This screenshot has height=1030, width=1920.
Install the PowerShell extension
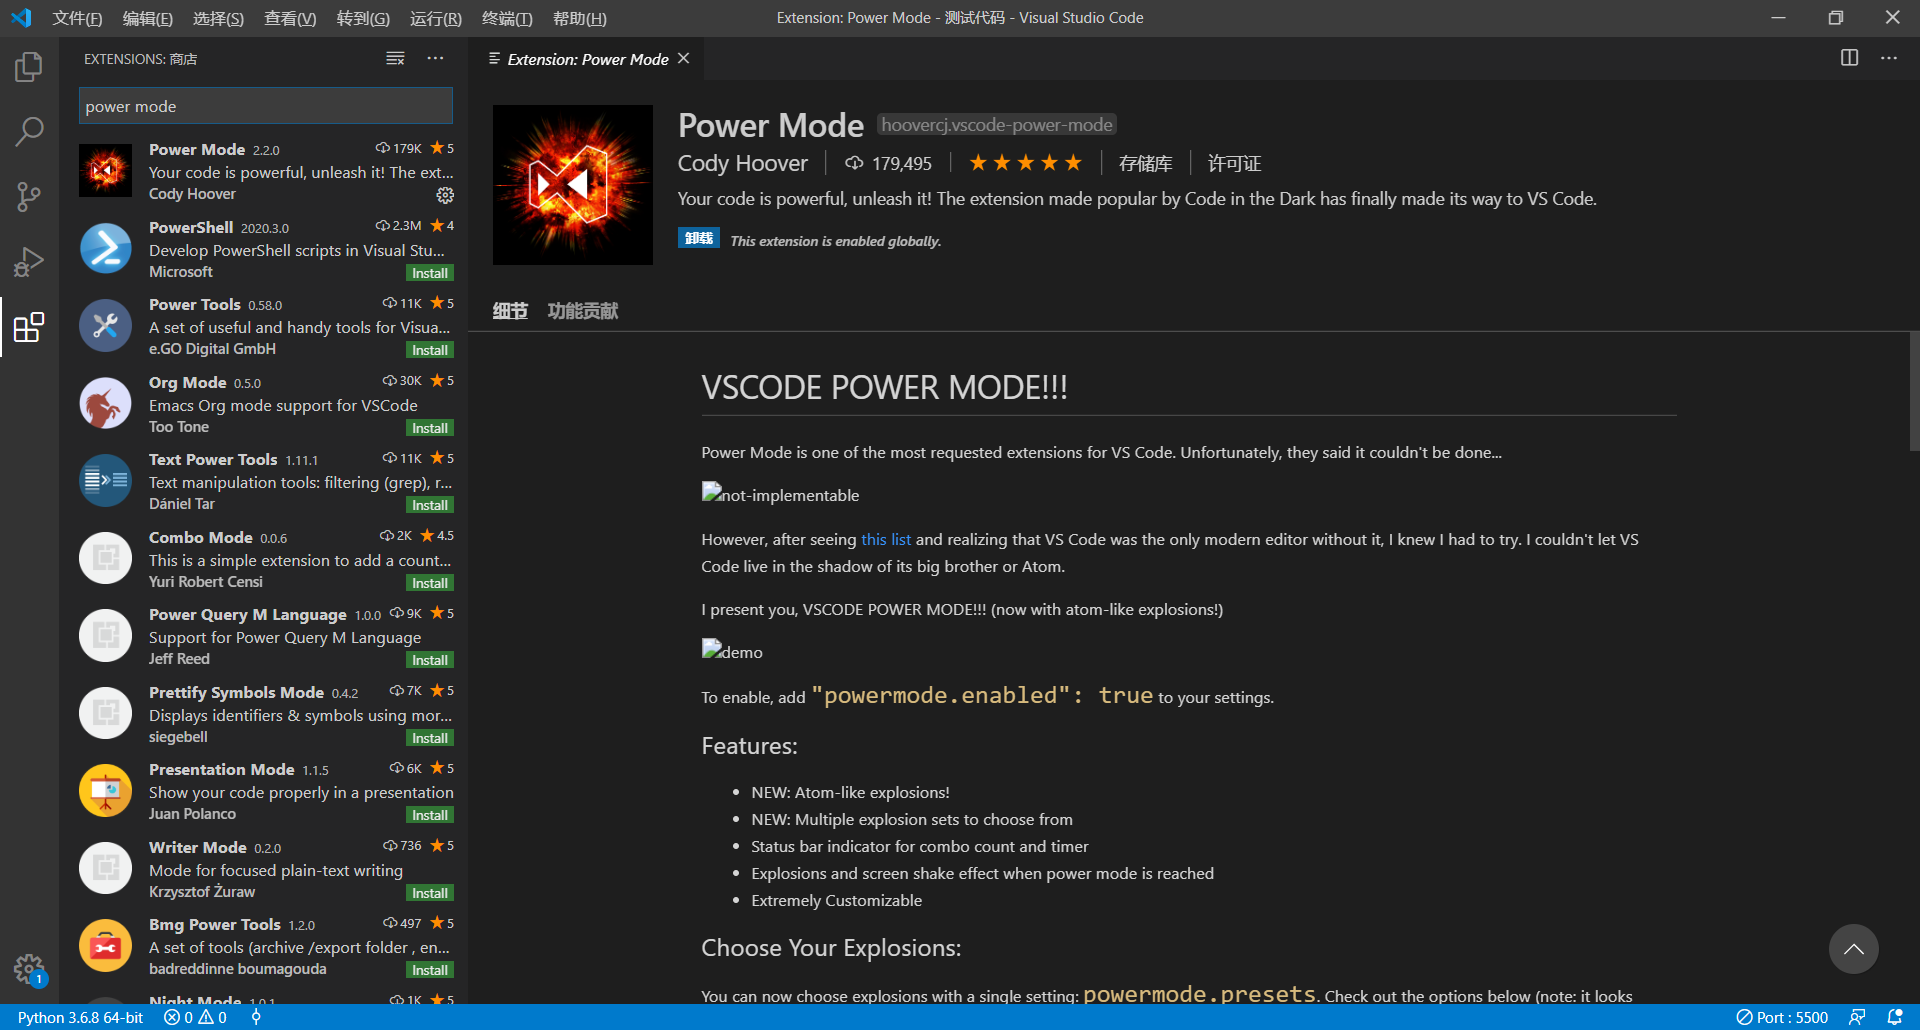pyautogui.click(x=430, y=273)
